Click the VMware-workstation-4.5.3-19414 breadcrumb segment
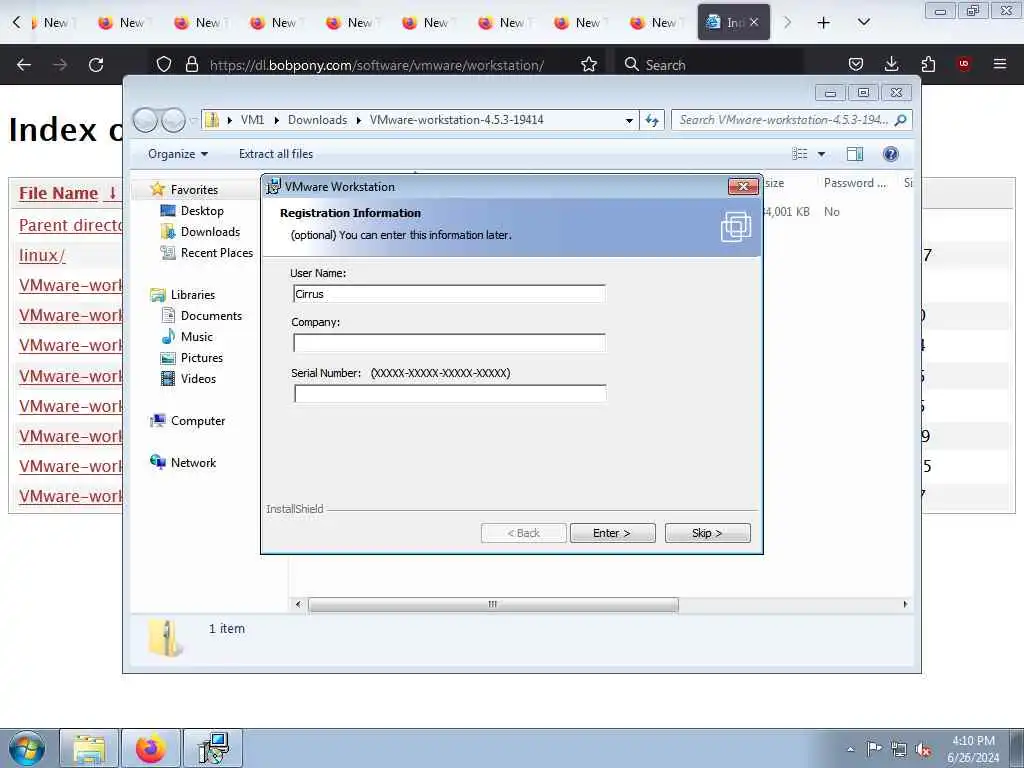1024x768 pixels. click(x=456, y=120)
